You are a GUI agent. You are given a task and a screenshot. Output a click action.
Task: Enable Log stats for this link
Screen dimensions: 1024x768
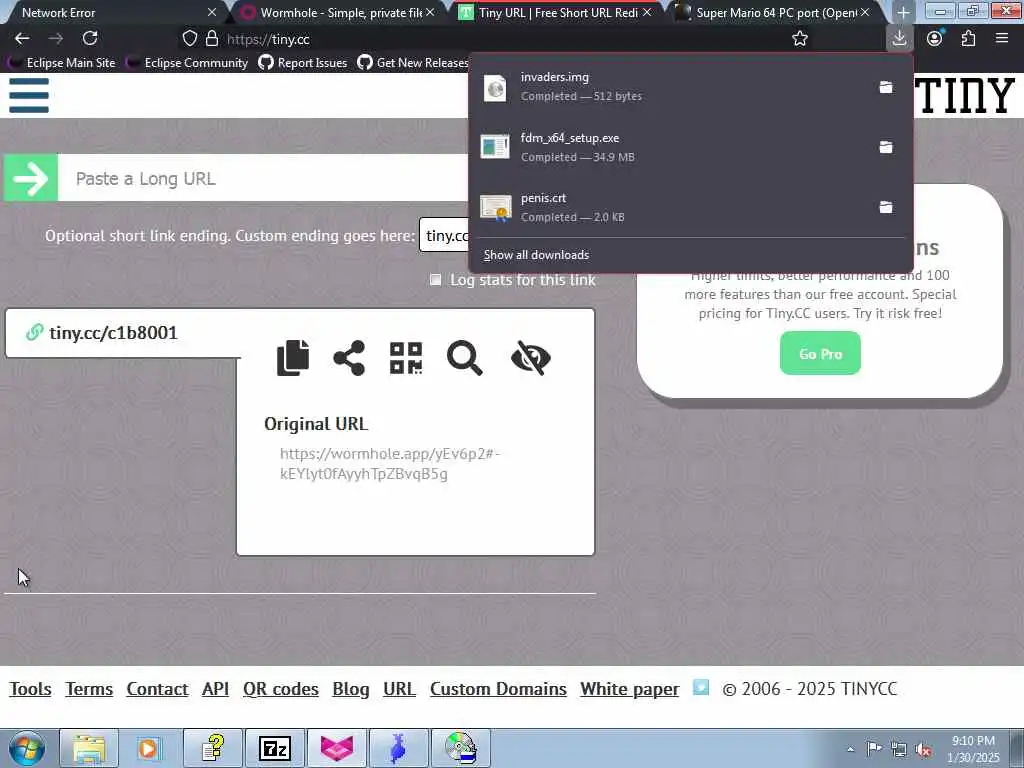pos(436,280)
